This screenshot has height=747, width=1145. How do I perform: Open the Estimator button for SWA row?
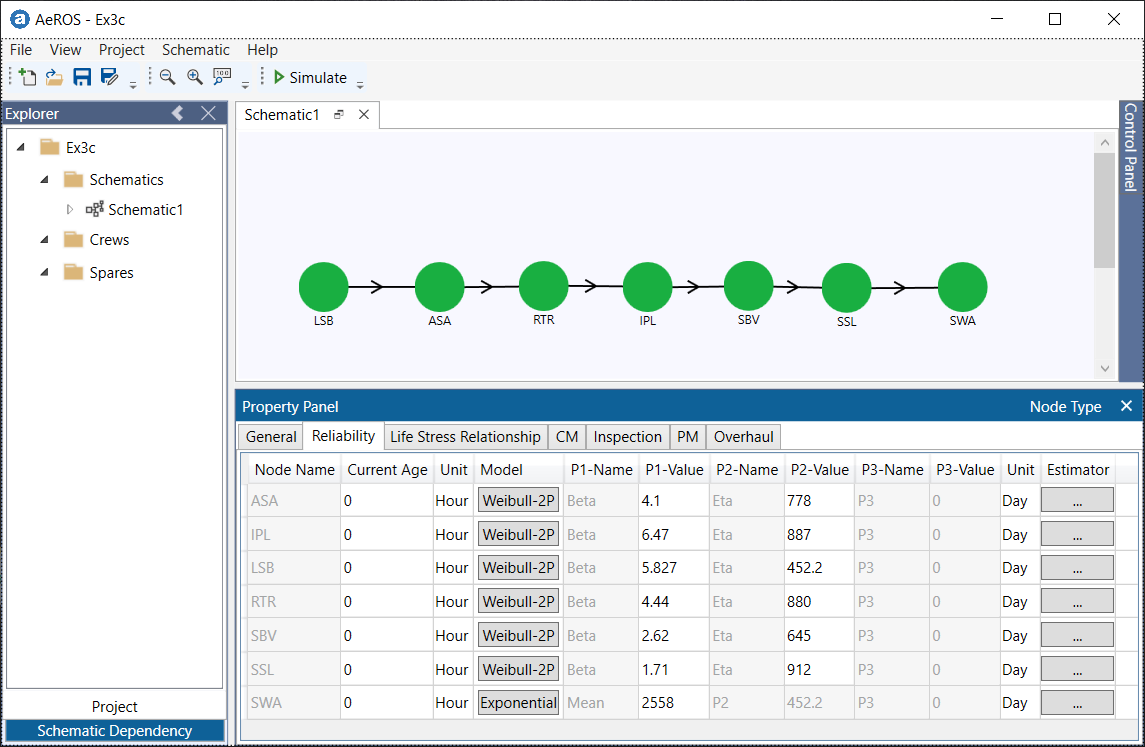click(x=1077, y=702)
